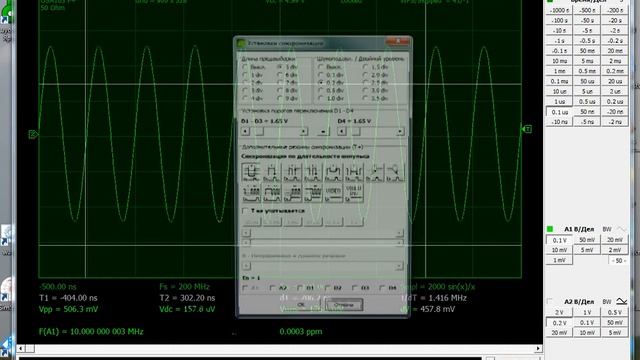Select the third sync mode icon in top row
Image resolution: width=640 pixels, height=360 pixels.
[292, 172]
